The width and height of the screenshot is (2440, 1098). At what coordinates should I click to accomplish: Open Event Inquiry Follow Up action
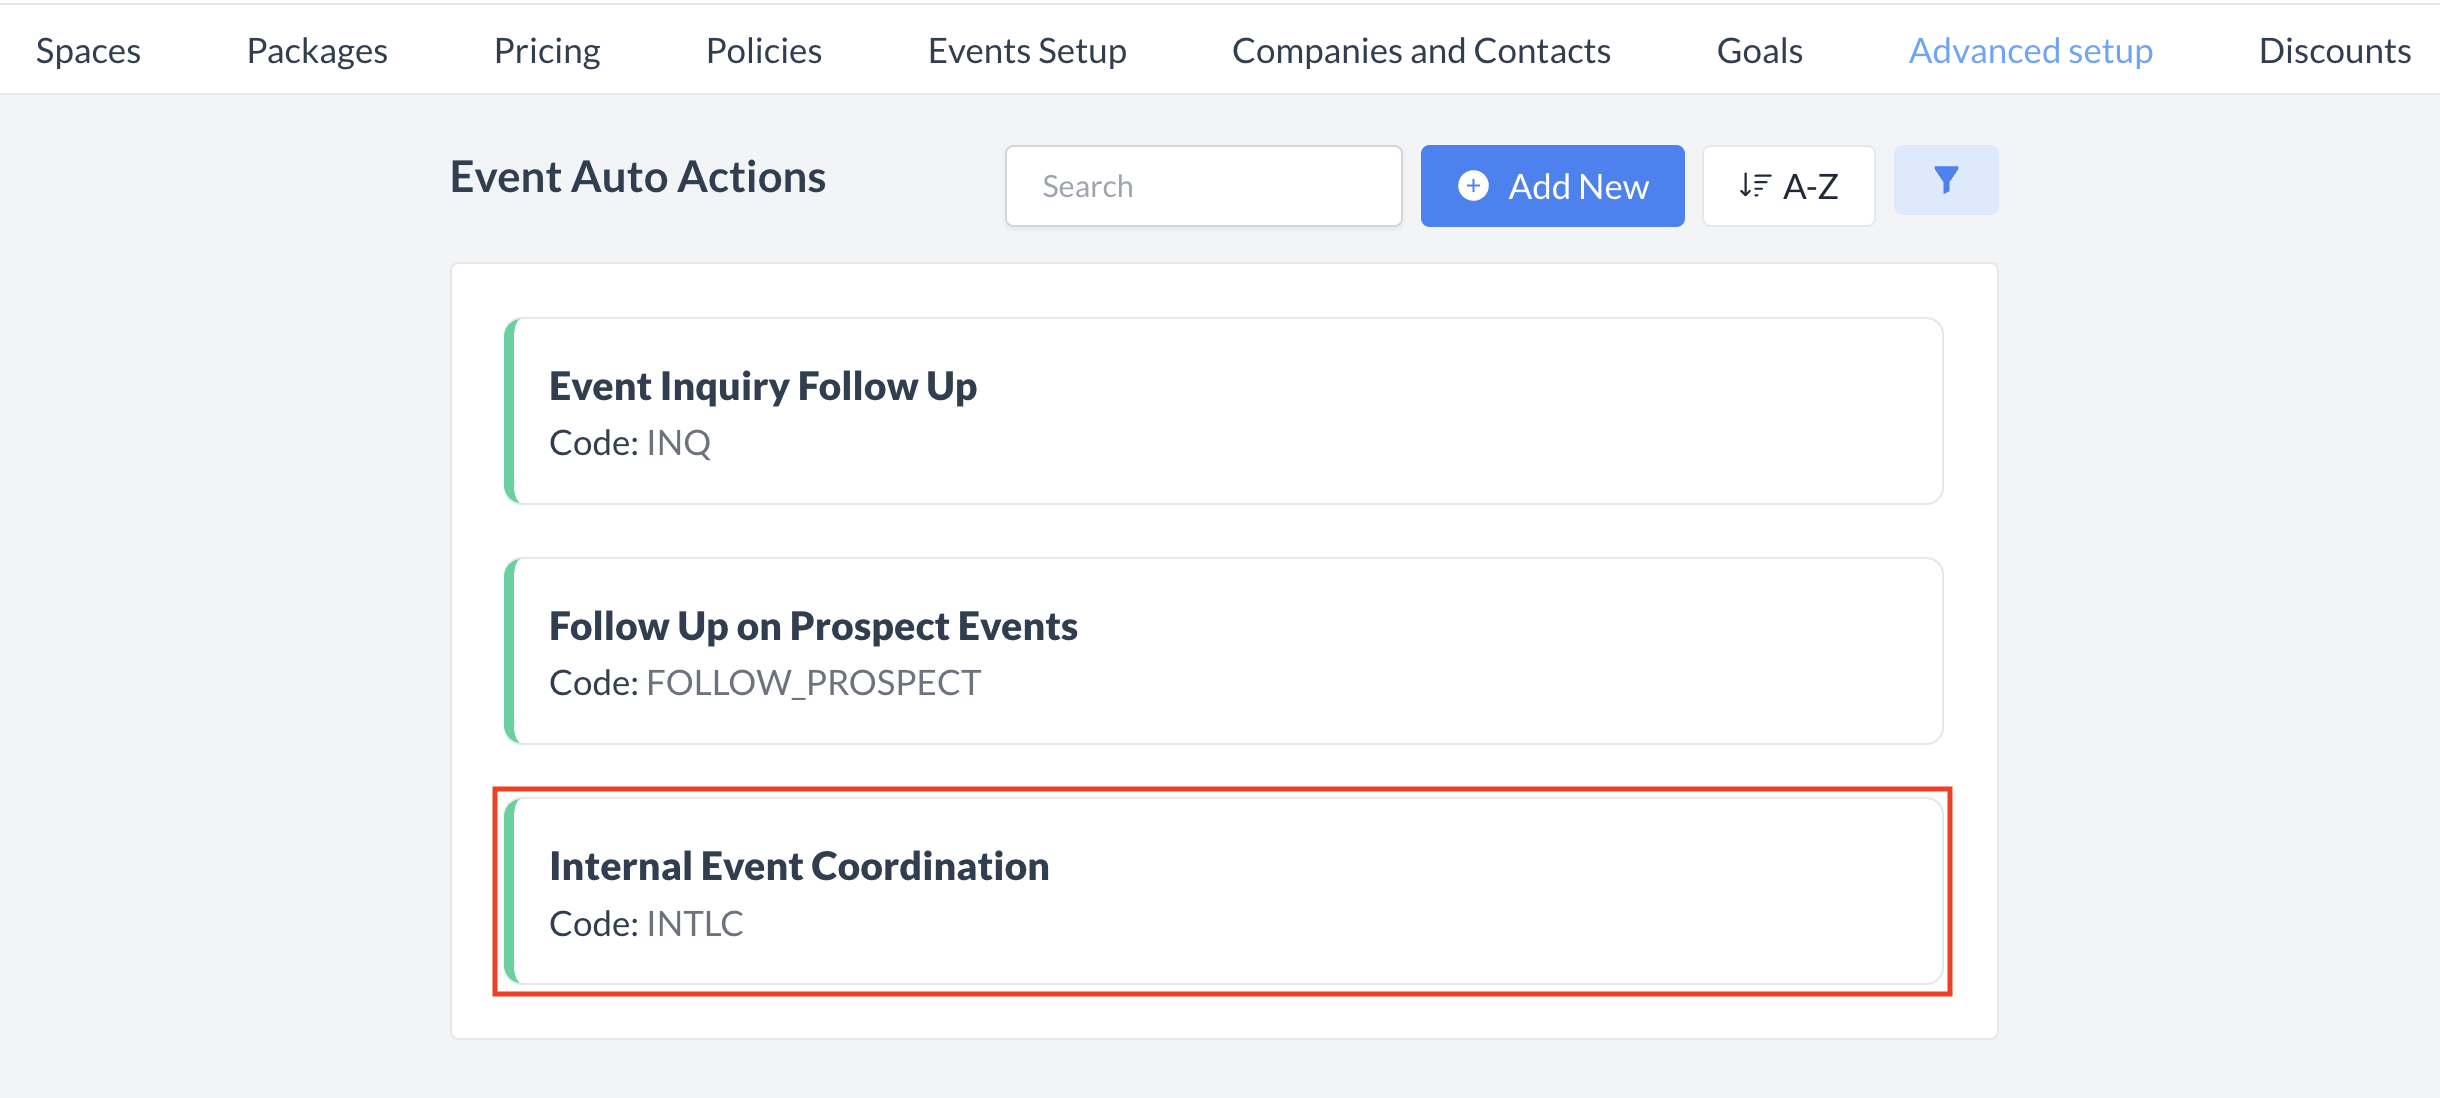(763, 387)
